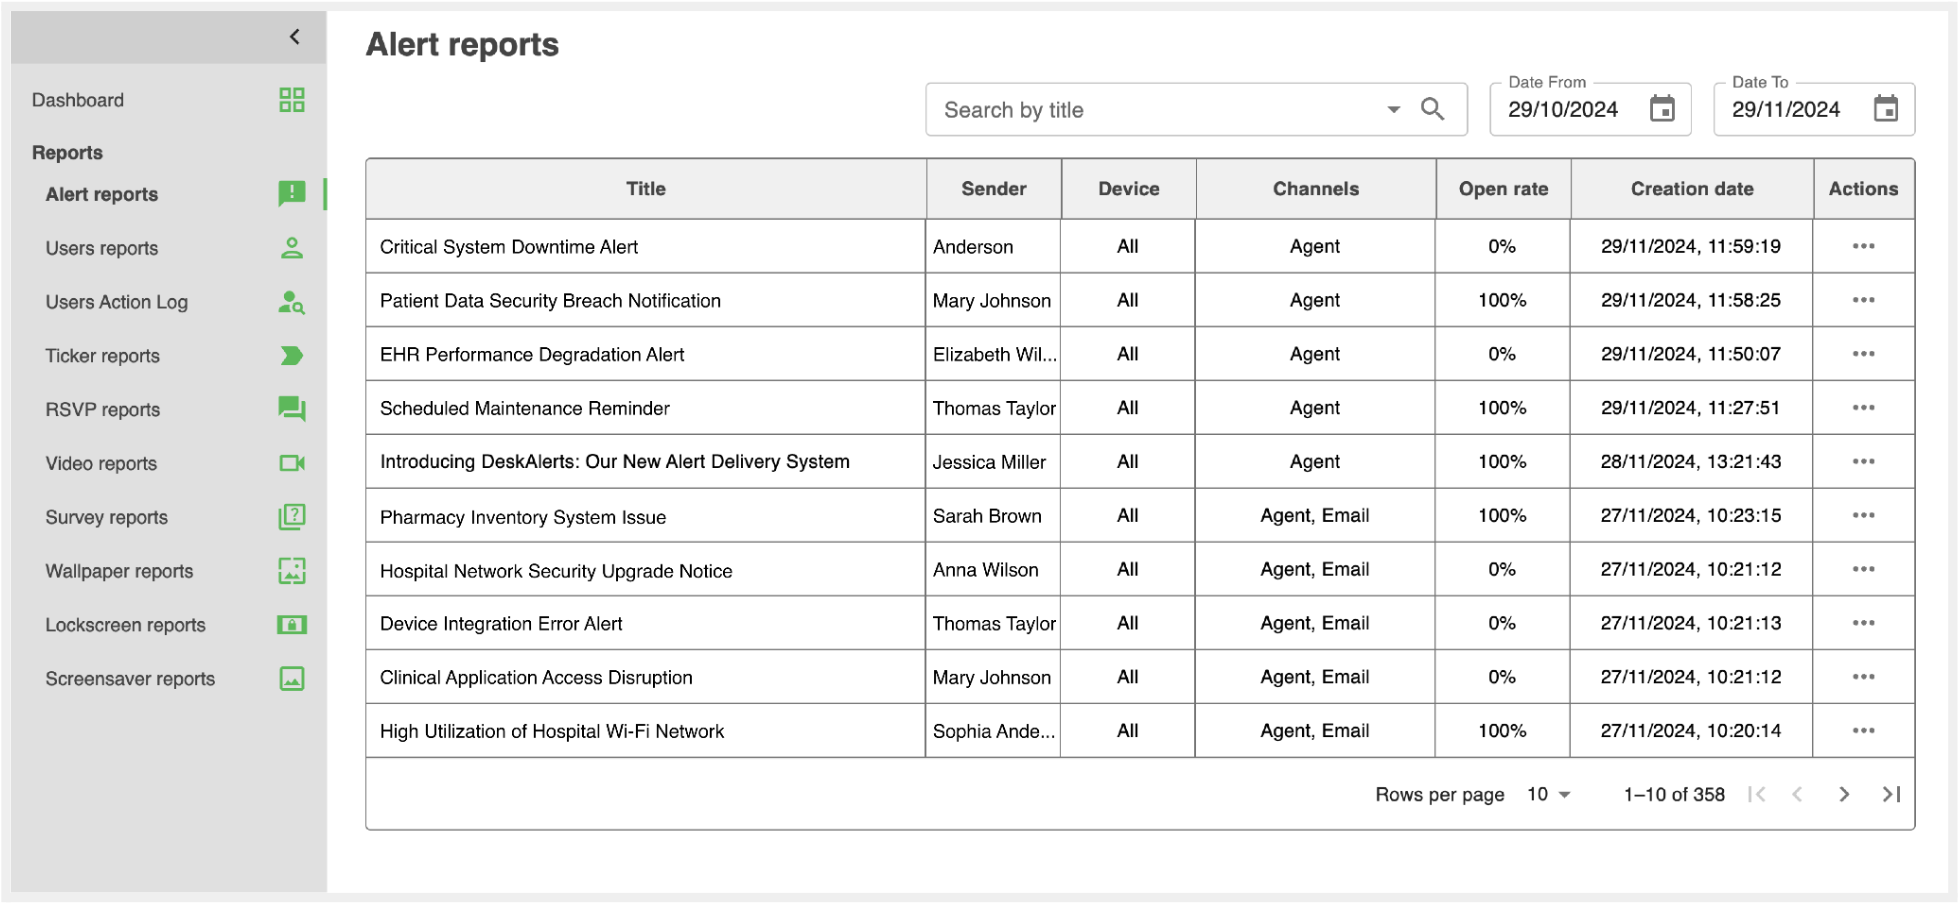The image size is (1960, 904).
Task: Go to the next page of results
Action: (1843, 794)
